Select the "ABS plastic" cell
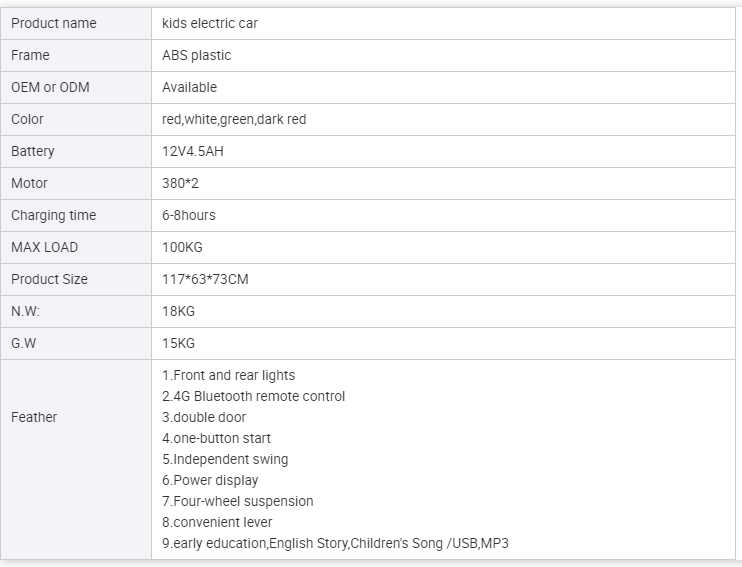 click(196, 55)
